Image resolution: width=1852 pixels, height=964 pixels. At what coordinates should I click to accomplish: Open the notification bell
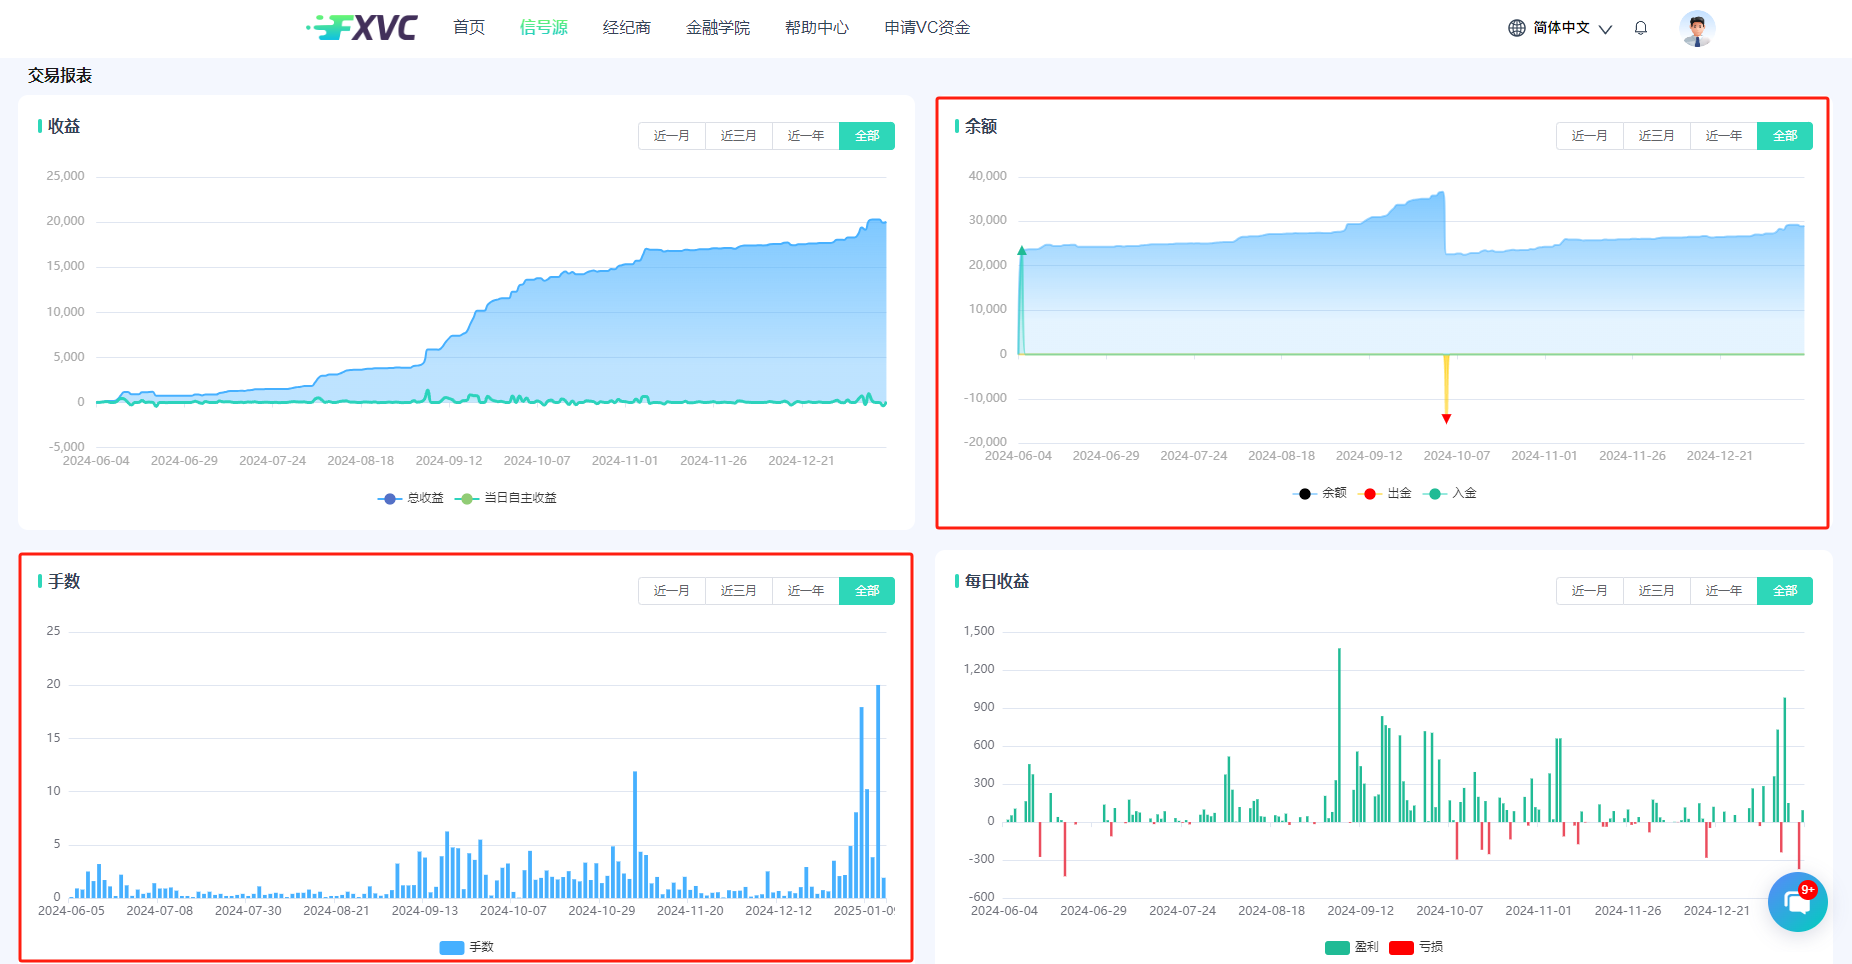(1641, 28)
